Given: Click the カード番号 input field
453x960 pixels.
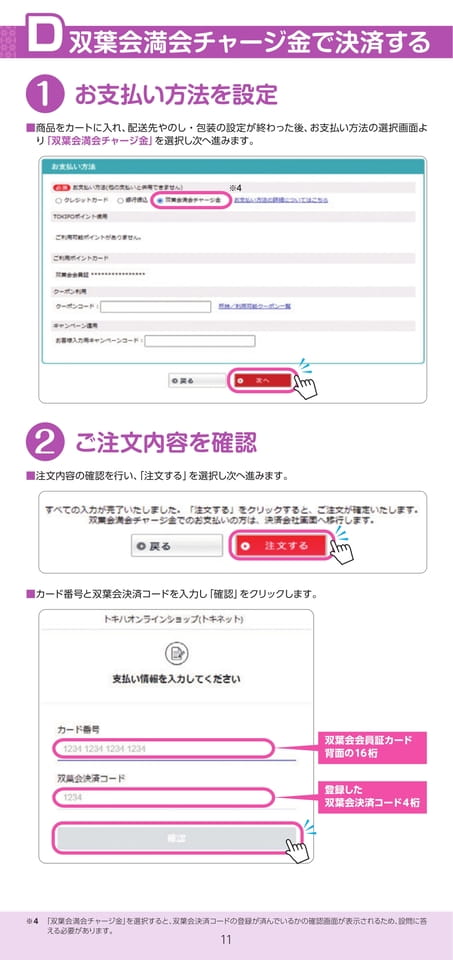Looking at the screenshot, I should (x=163, y=749).
